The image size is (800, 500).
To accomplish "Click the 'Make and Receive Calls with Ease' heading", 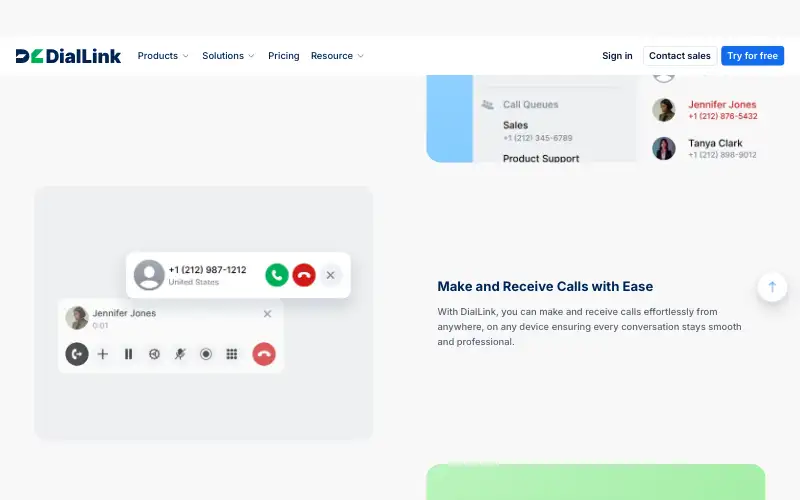I will pyautogui.click(x=545, y=286).
